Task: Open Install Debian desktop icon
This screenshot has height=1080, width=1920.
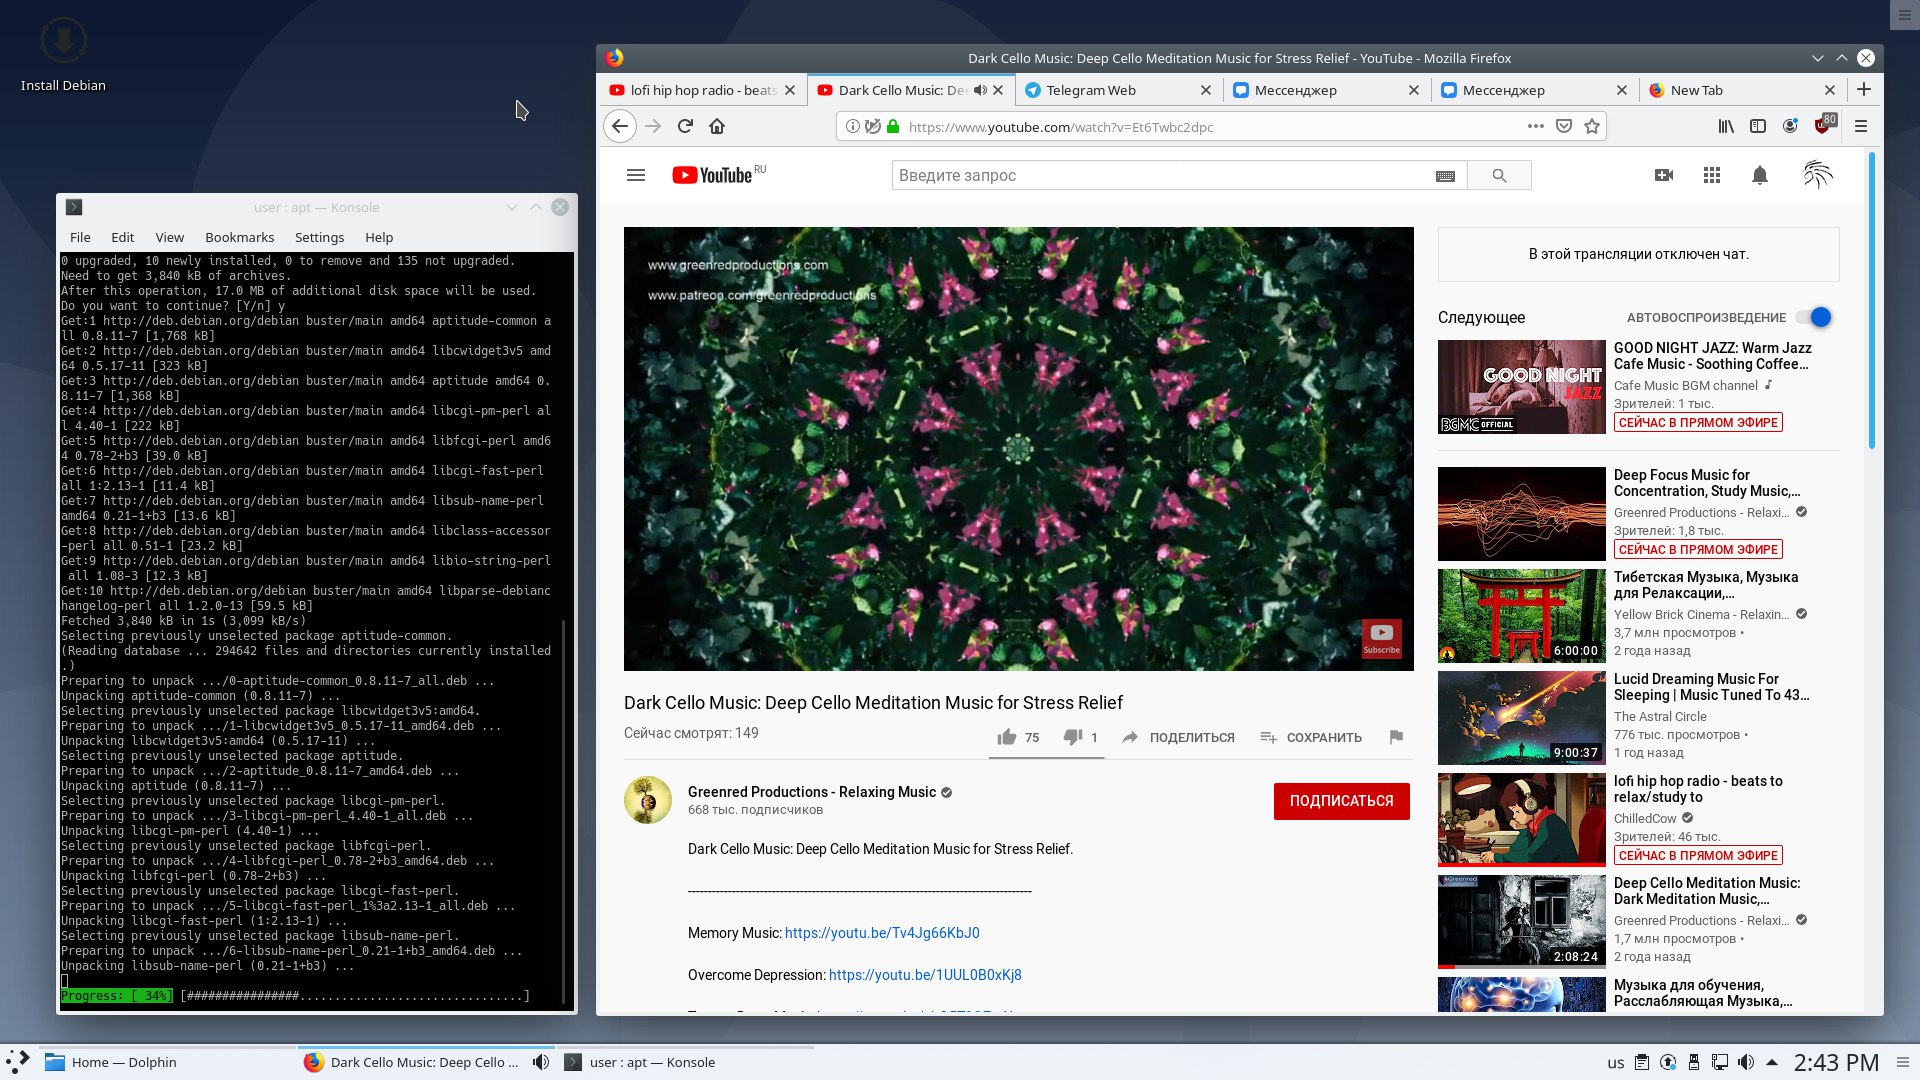Action: 63,55
